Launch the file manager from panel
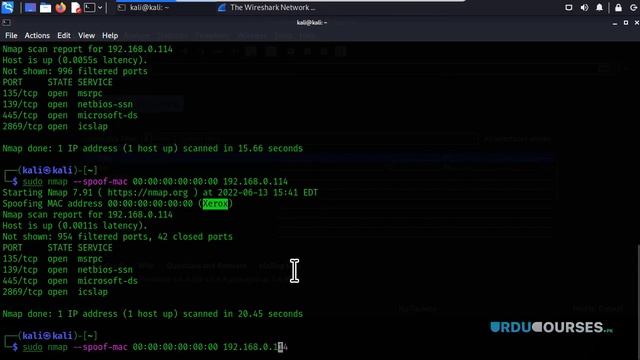The width and height of the screenshot is (640, 360). (45, 7)
